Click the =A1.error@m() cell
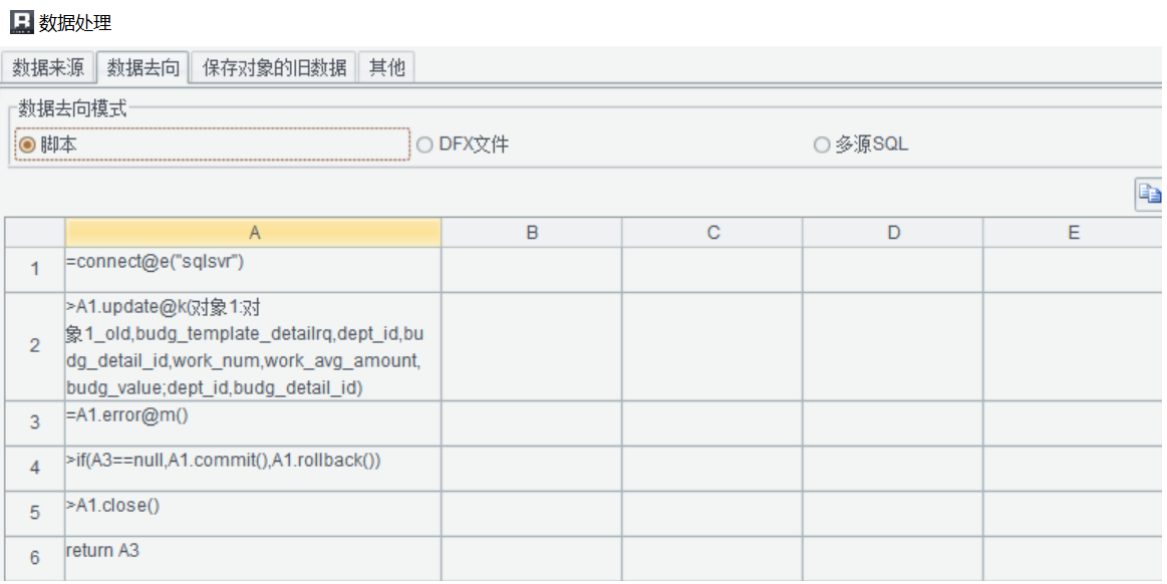 click(x=254, y=423)
